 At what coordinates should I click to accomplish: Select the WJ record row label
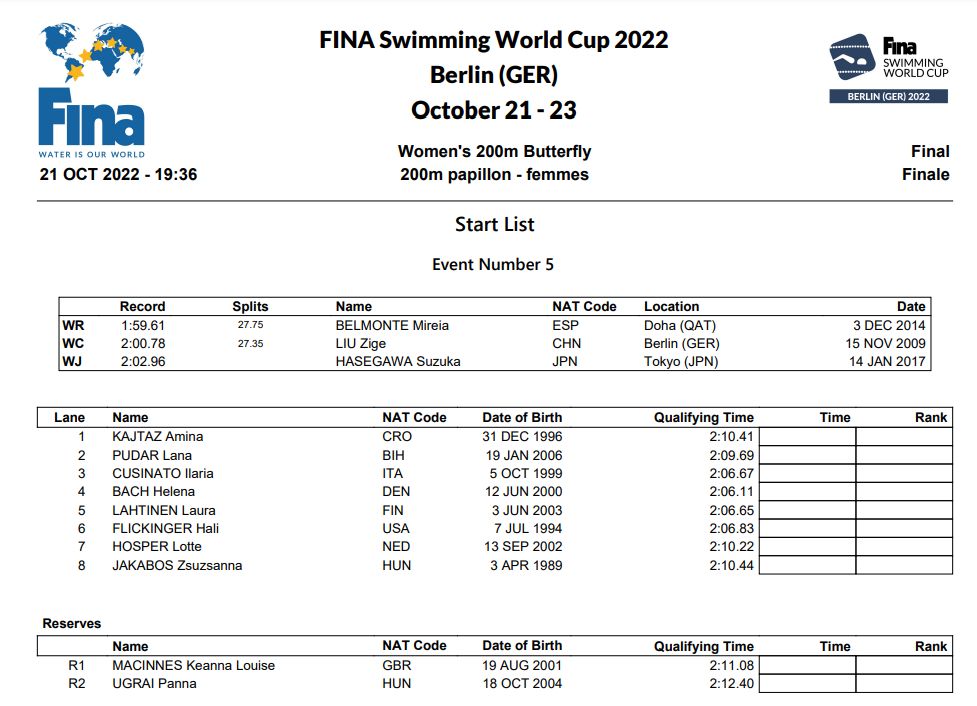(x=71, y=361)
